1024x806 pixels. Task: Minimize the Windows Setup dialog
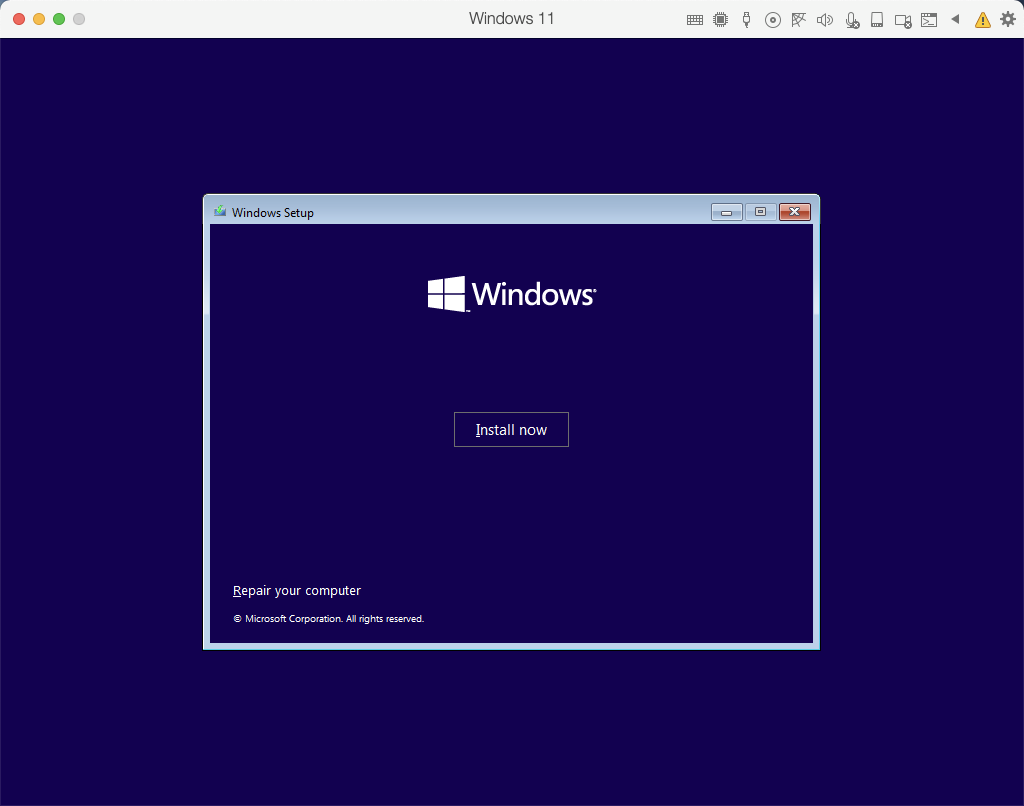726,212
